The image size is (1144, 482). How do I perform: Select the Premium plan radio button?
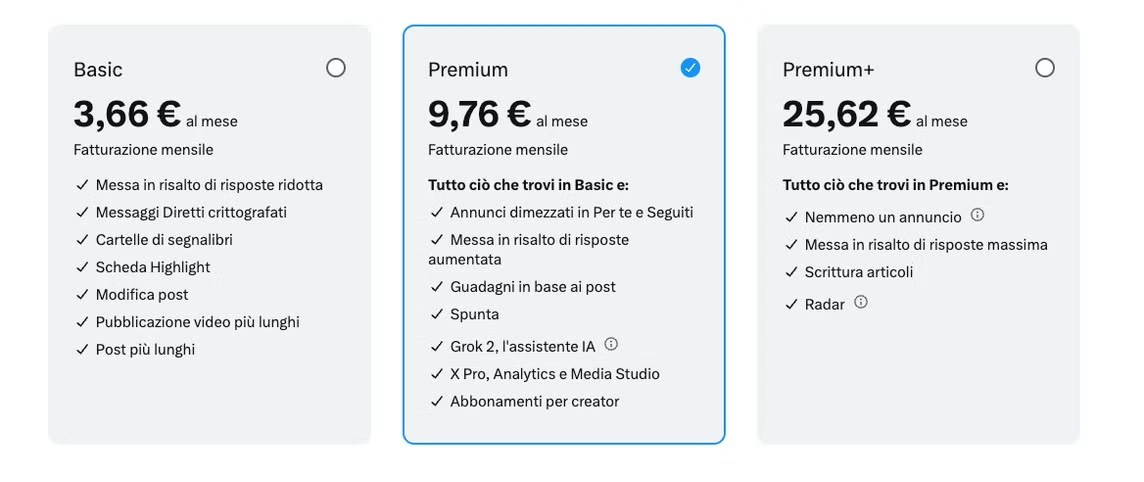point(690,68)
